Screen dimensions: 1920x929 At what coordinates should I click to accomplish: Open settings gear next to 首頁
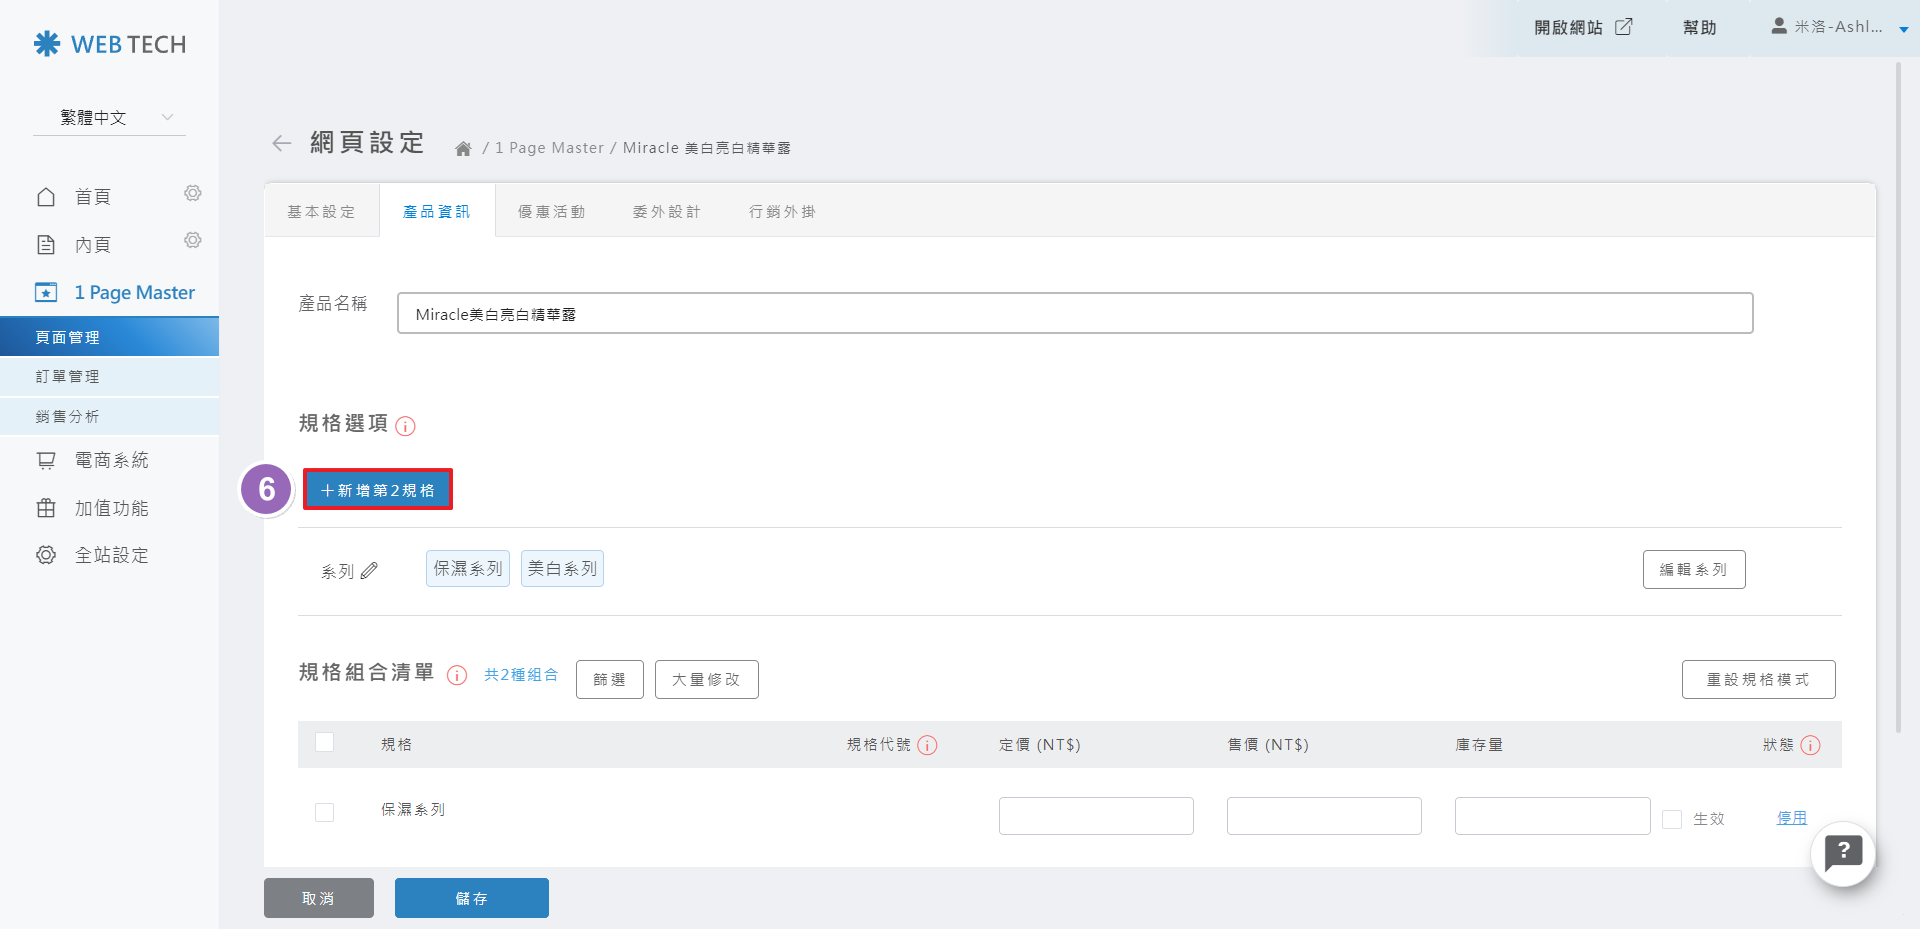pyautogui.click(x=193, y=193)
